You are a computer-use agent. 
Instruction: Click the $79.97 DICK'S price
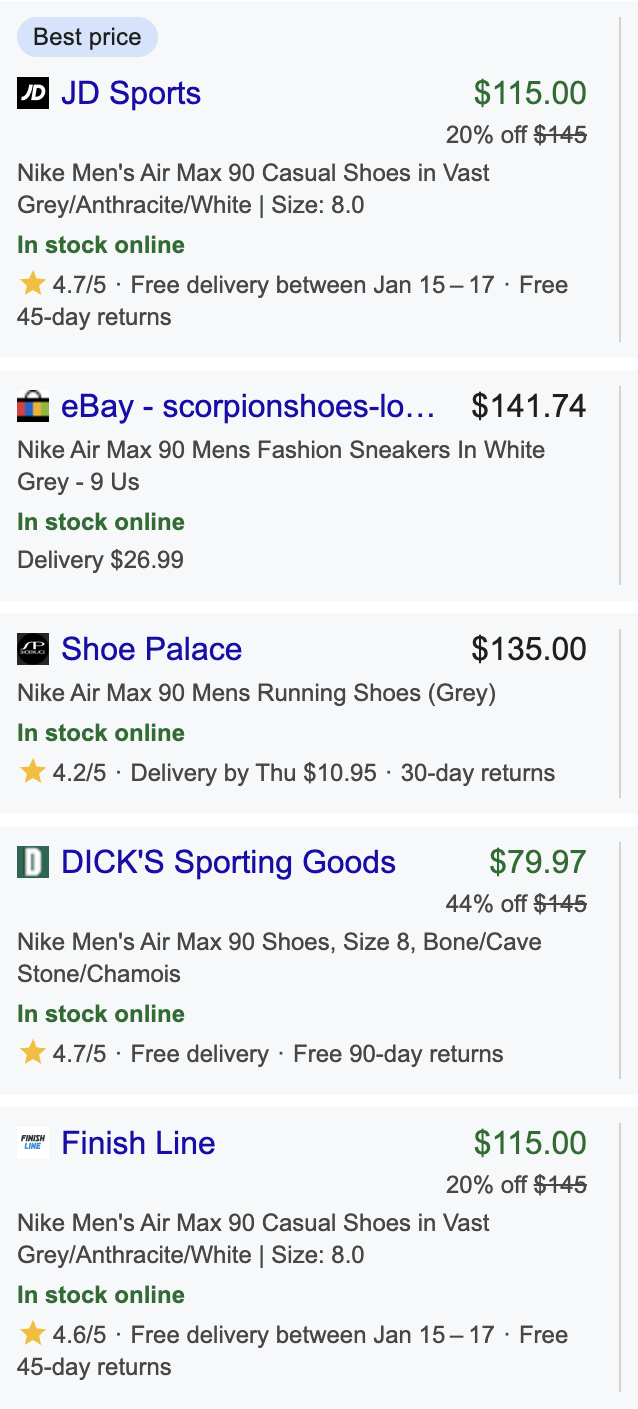pos(539,862)
